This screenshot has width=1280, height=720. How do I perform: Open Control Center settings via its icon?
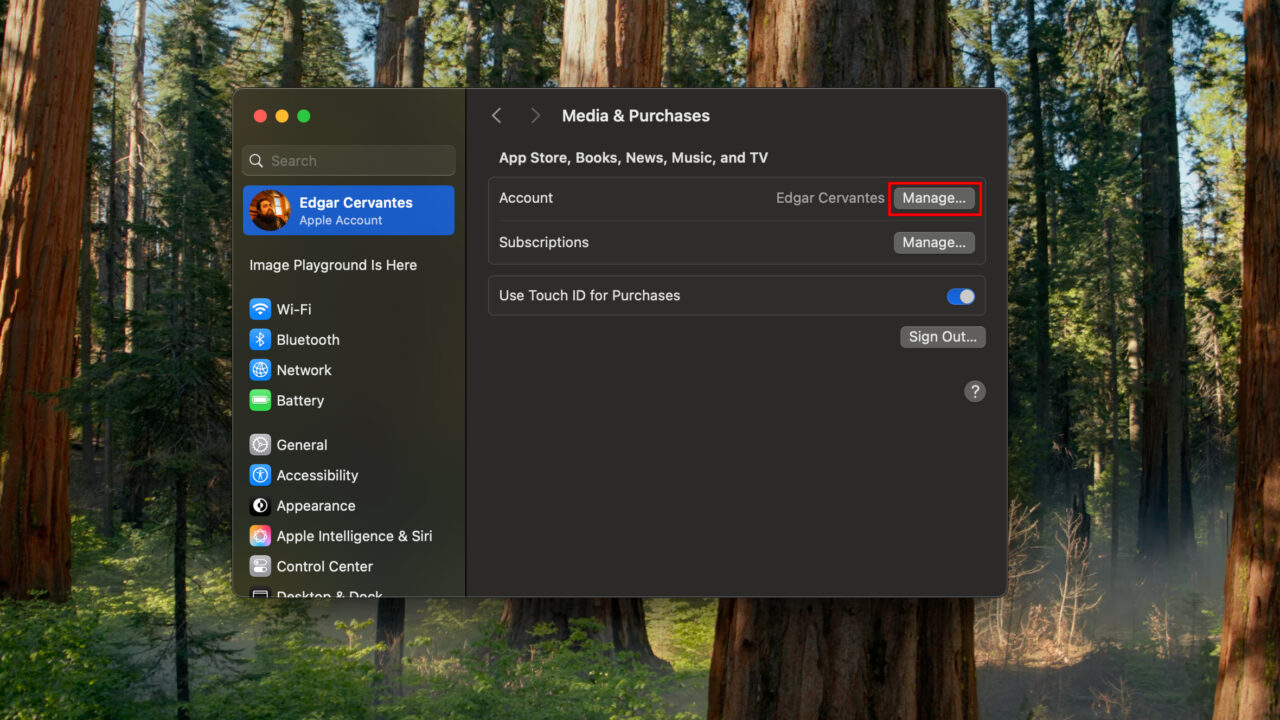point(261,566)
